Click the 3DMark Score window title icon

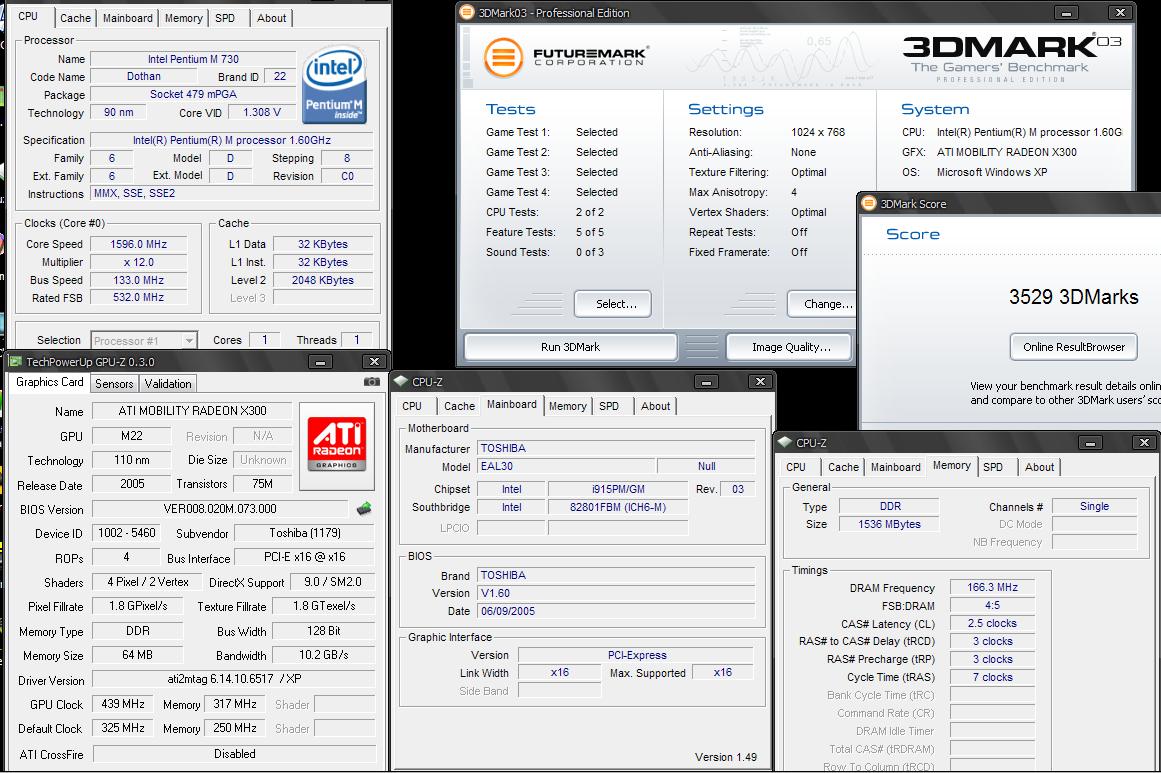[869, 204]
